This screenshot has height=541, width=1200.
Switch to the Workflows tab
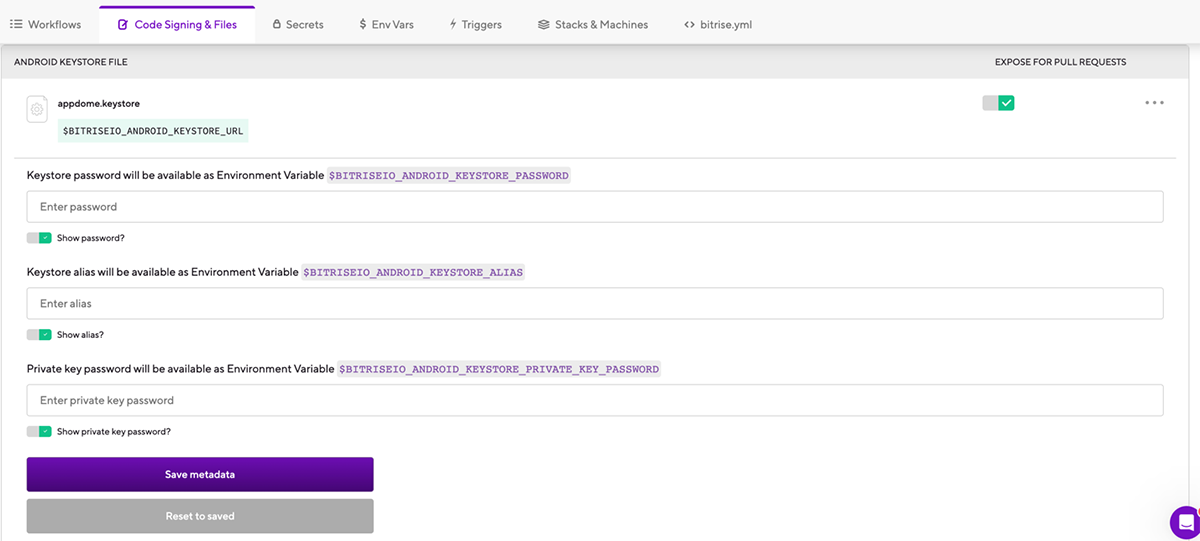pyautogui.click(x=46, y=24)
